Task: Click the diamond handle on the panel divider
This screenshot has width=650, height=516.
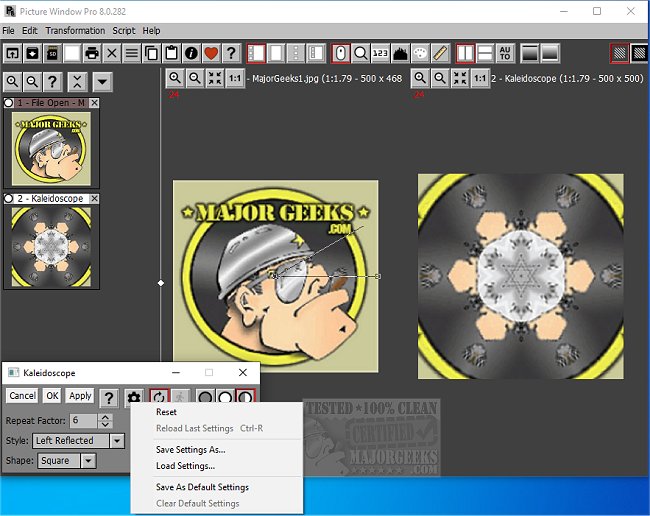Action: 161,283
